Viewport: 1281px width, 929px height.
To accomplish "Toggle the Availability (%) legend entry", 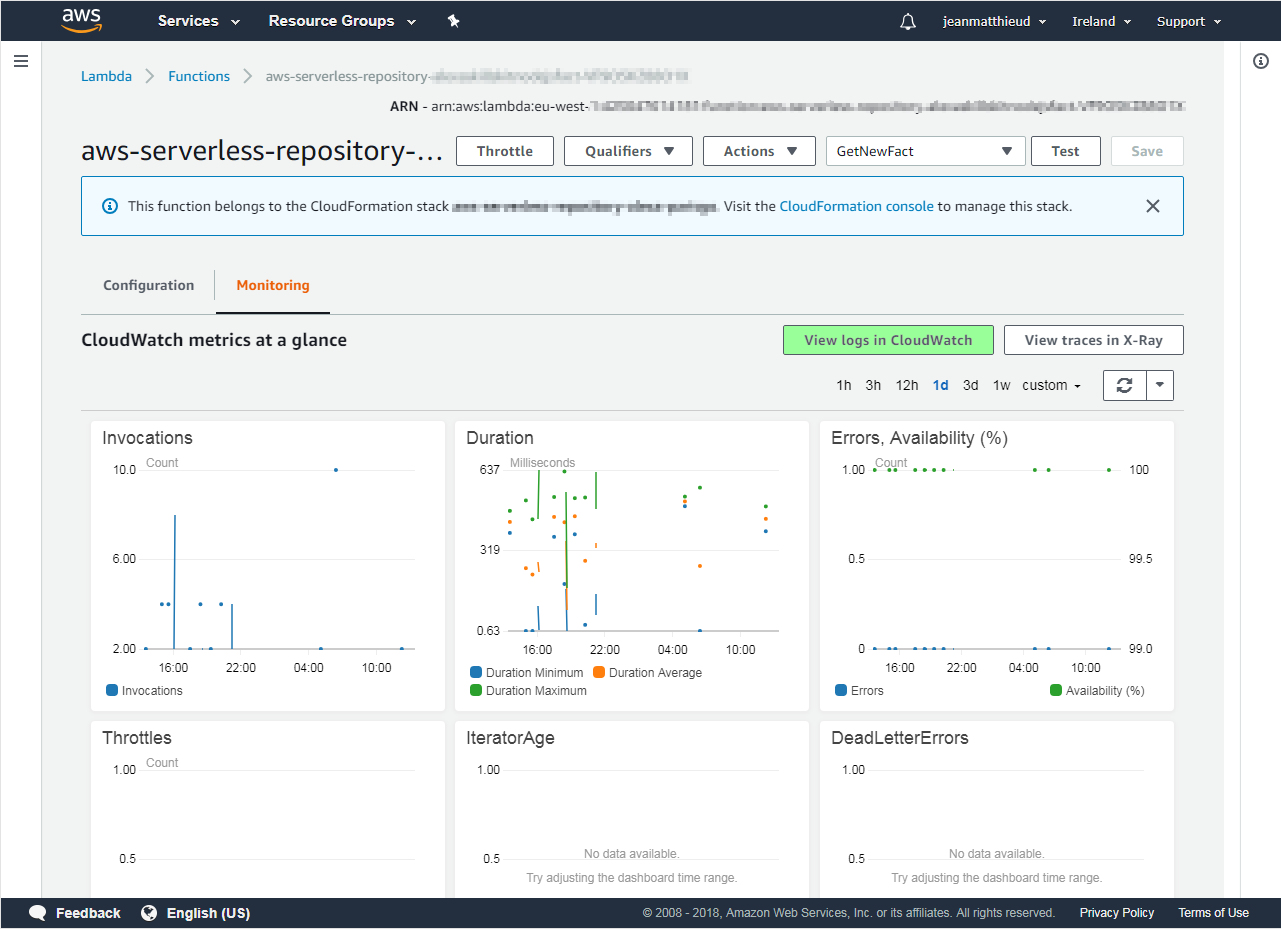I will coord(1097,691).
